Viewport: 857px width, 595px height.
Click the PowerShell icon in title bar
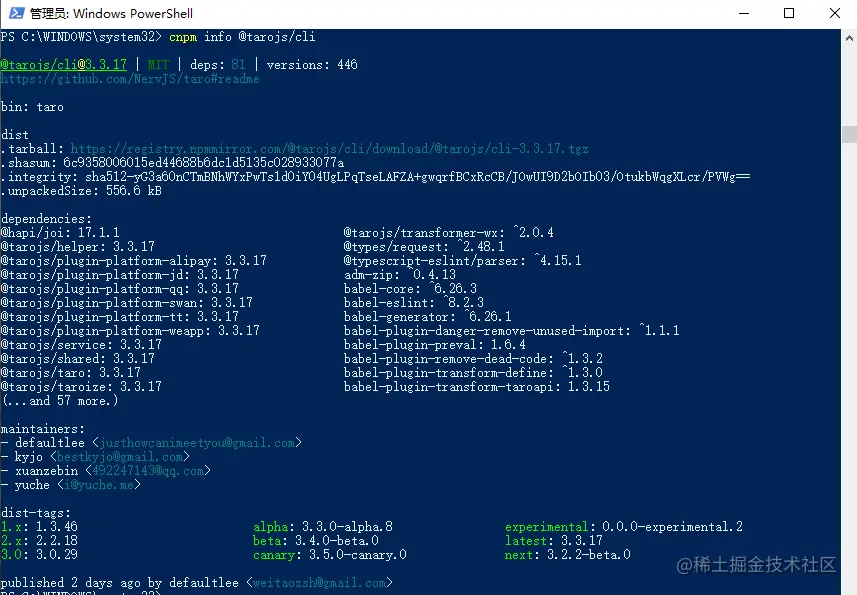click(15, 13)
